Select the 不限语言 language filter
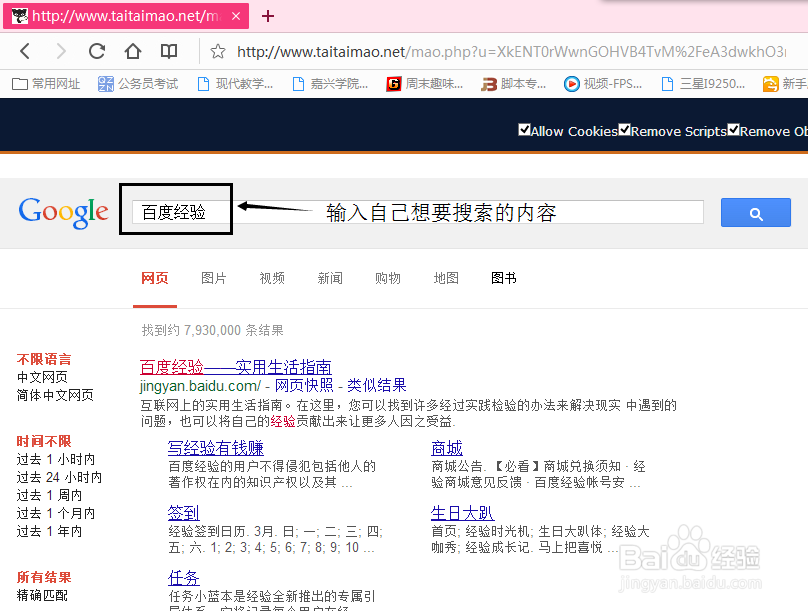 click(44, 359)
